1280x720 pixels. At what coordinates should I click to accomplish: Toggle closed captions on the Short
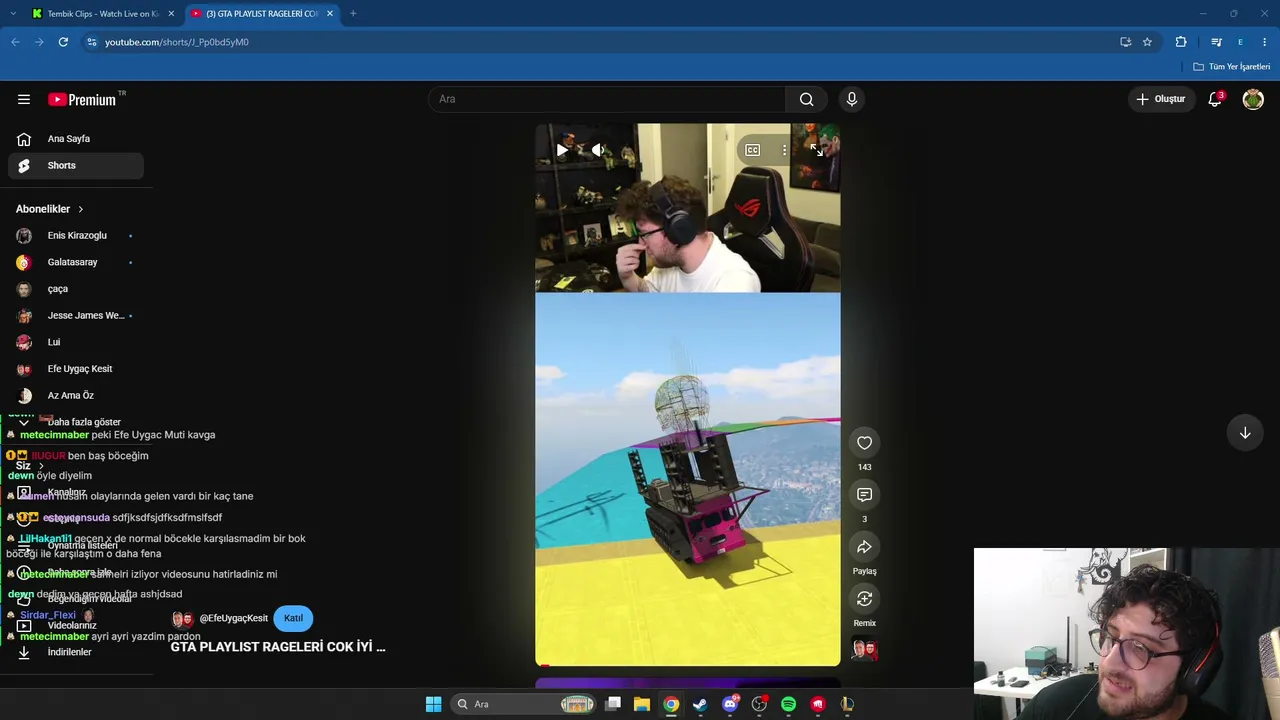tap(752, 150)
